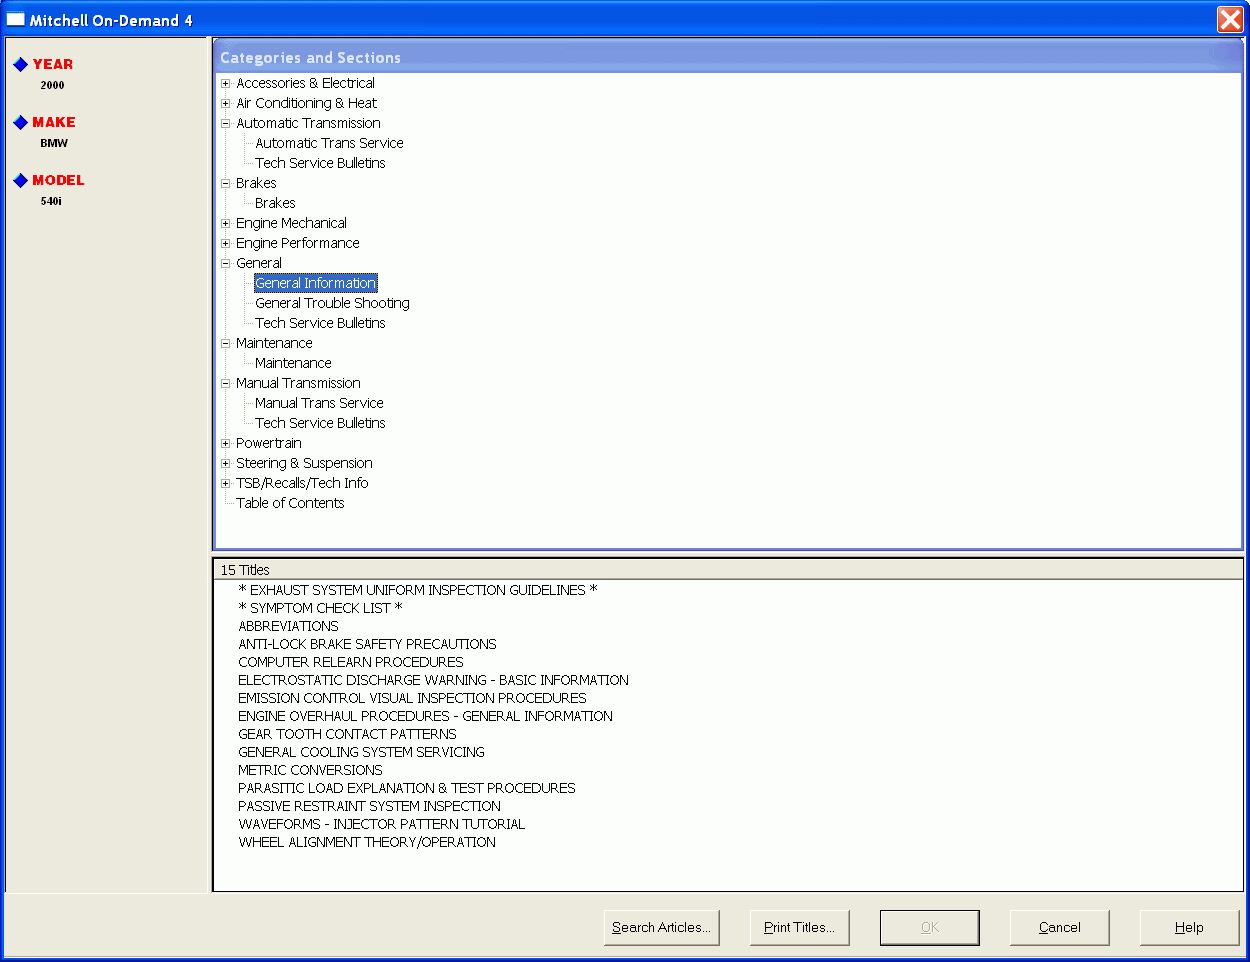Image resolution: width=1250 pixels, height=962 pixels.
Task: Select the ABBREVIATIONS title
Action: (288, 626)
